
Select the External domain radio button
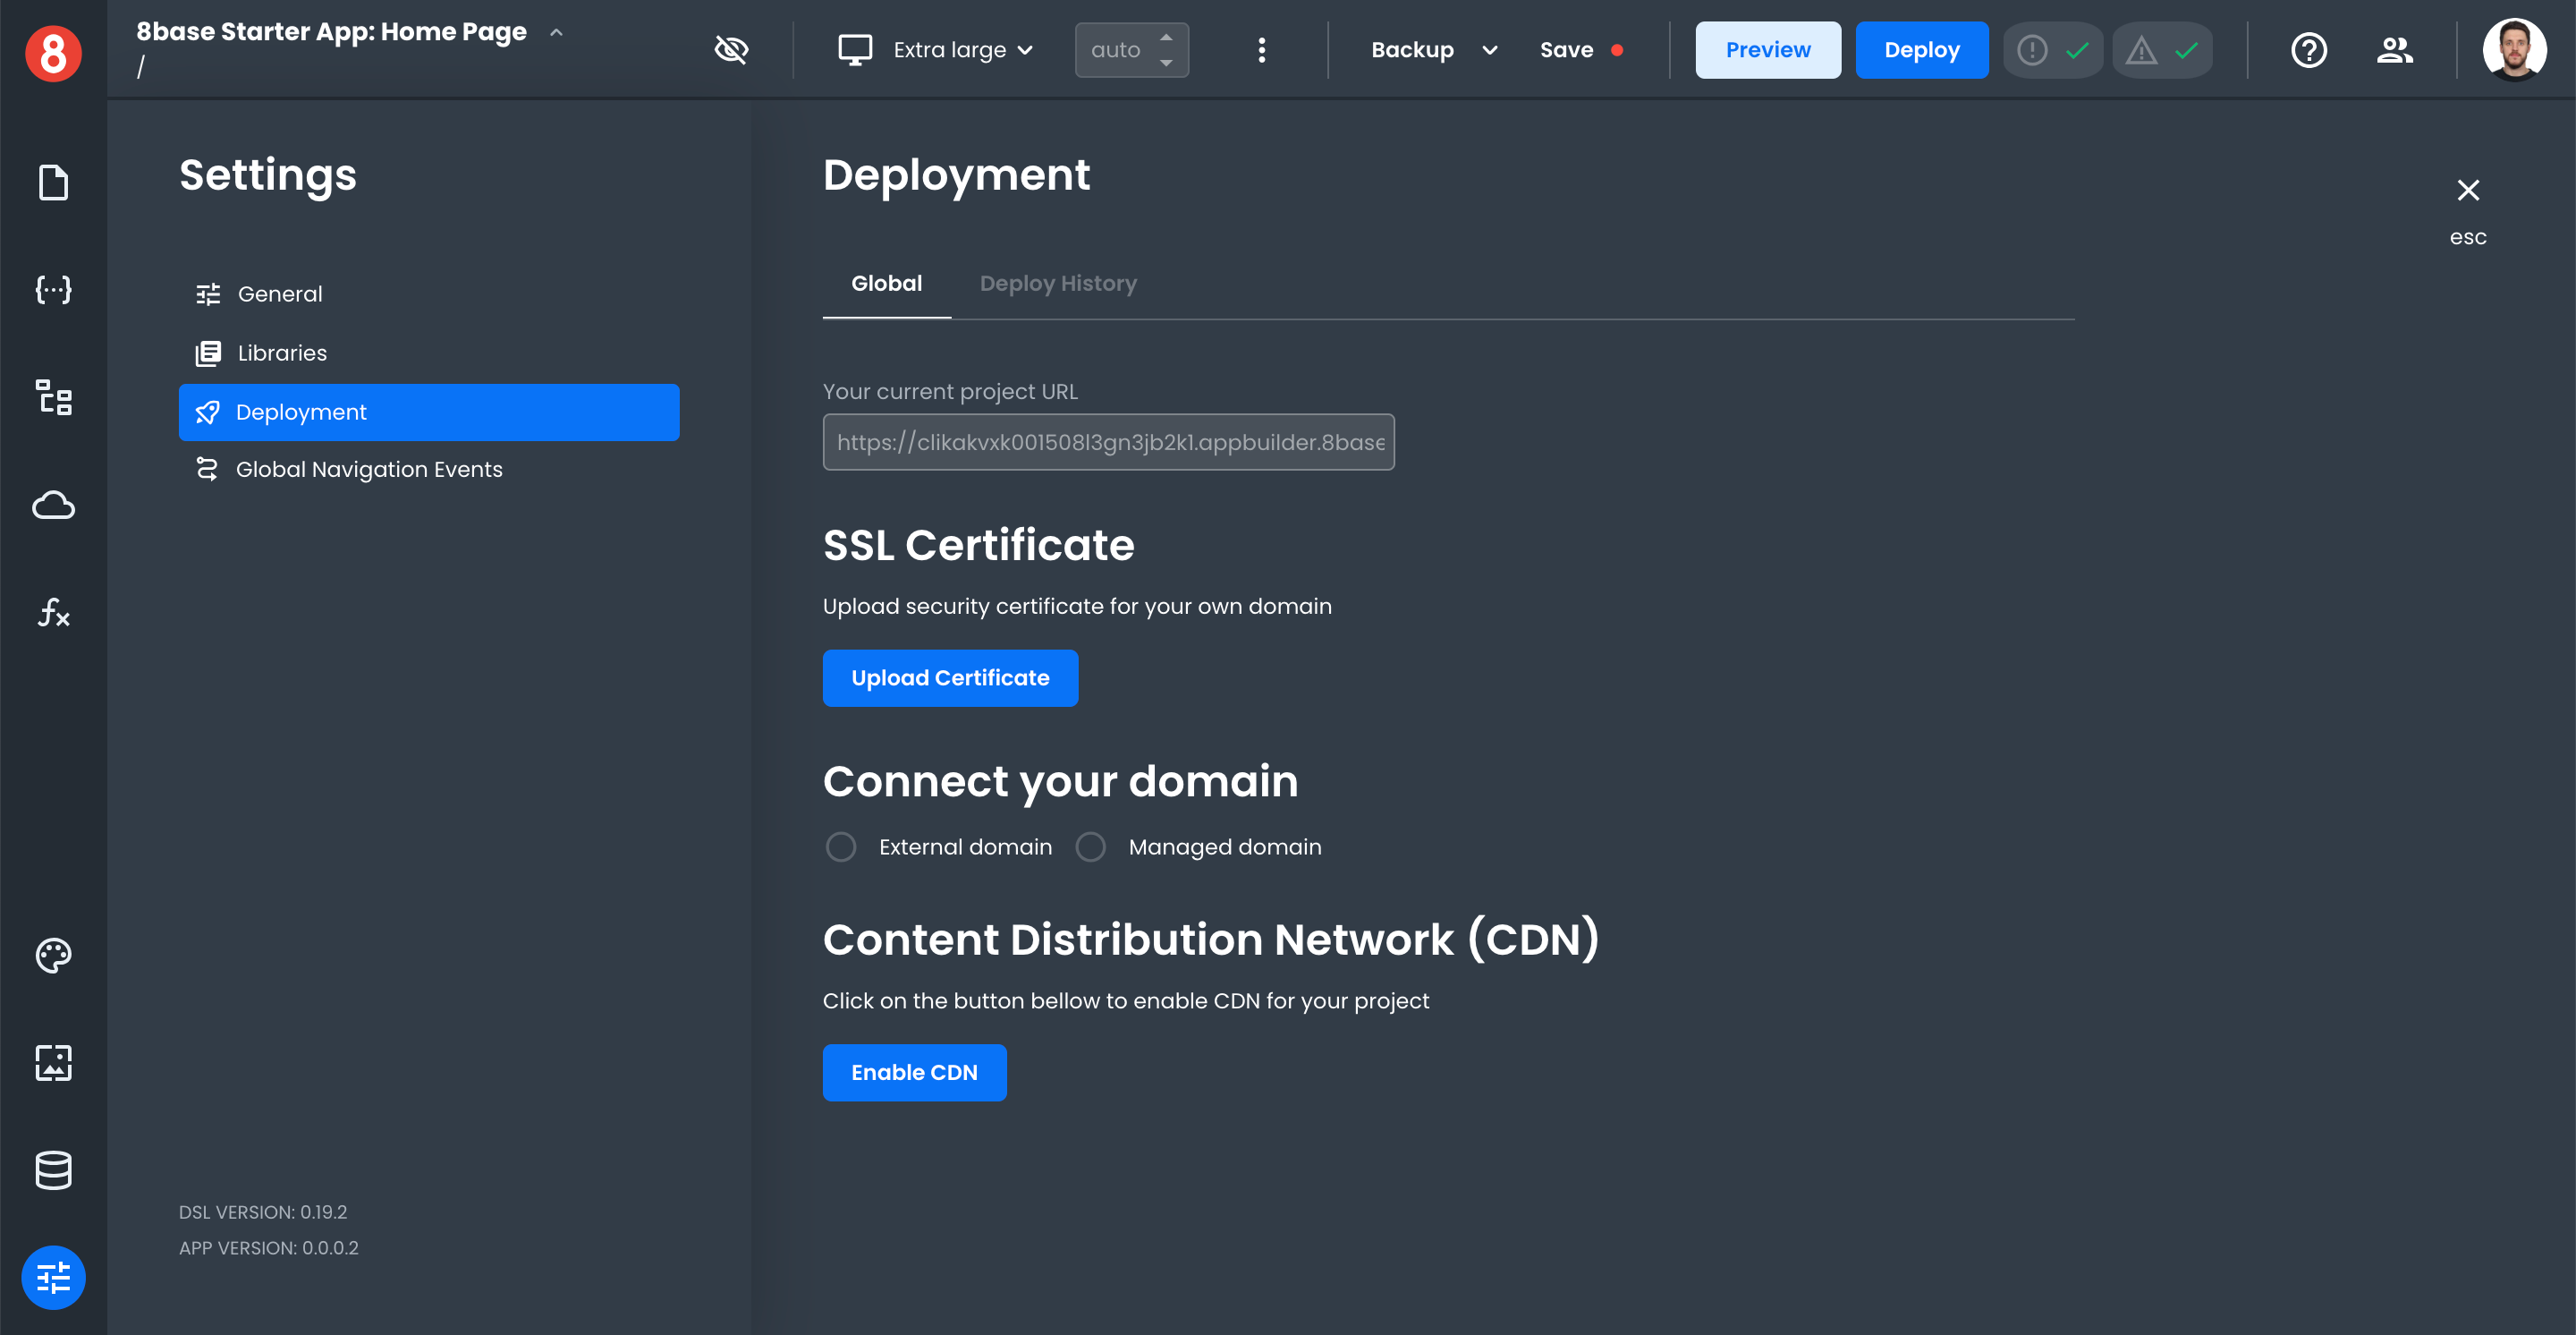841,847
